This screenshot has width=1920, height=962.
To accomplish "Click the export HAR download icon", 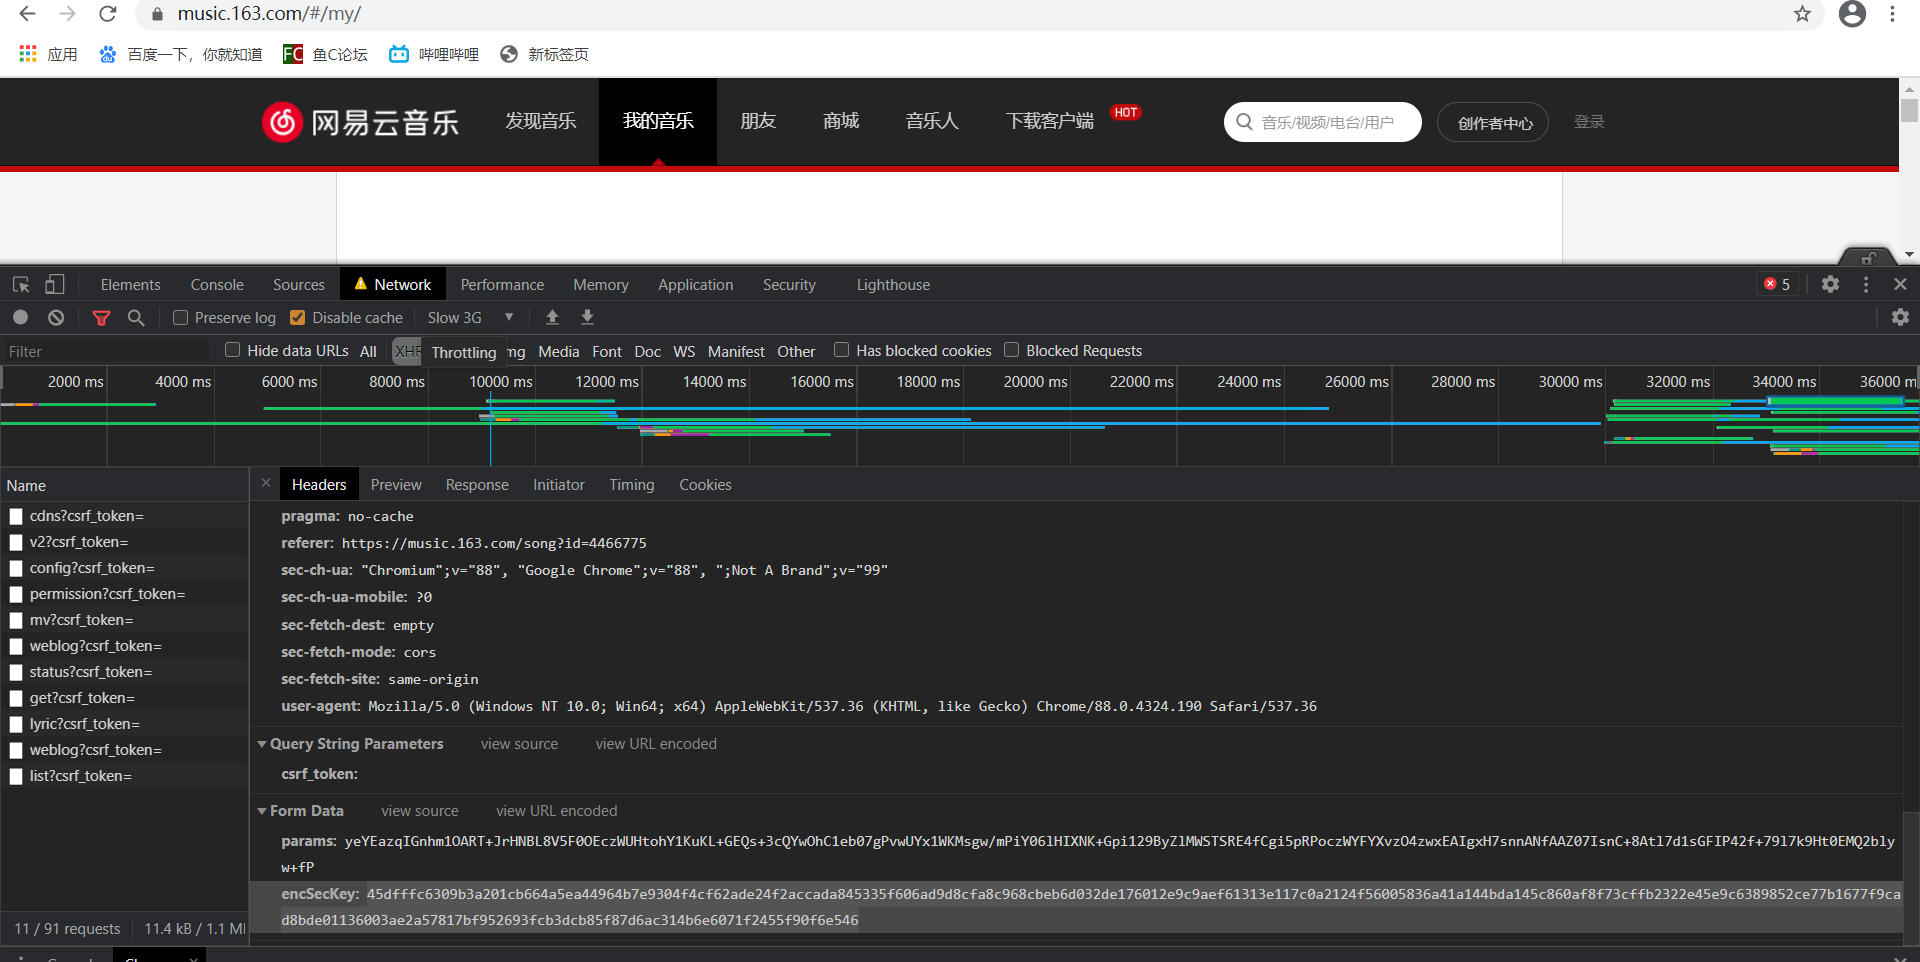I will (x=588, y=317).
